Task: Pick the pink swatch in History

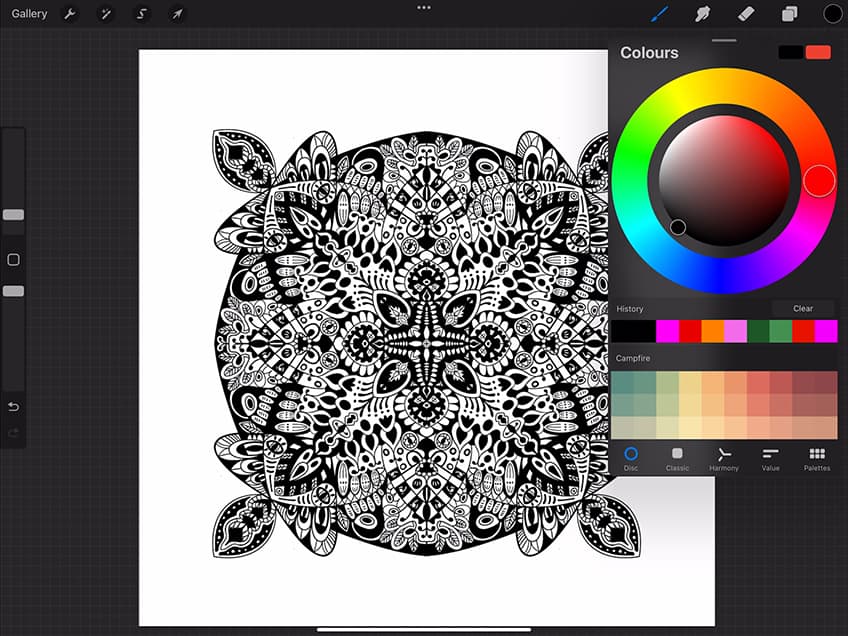Action: point(736,331)
